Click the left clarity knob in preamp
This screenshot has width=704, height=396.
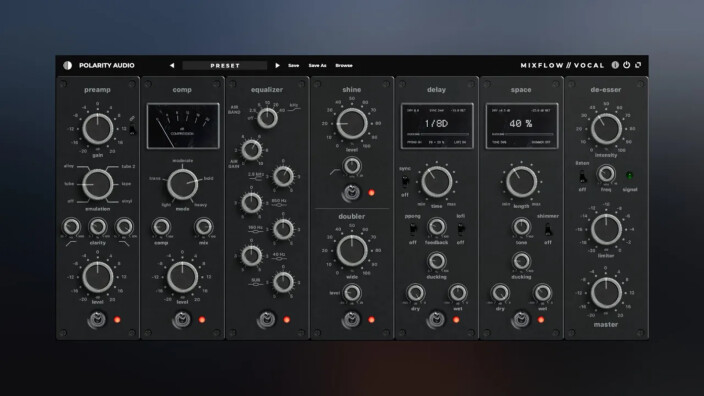(x=71, y=227)
